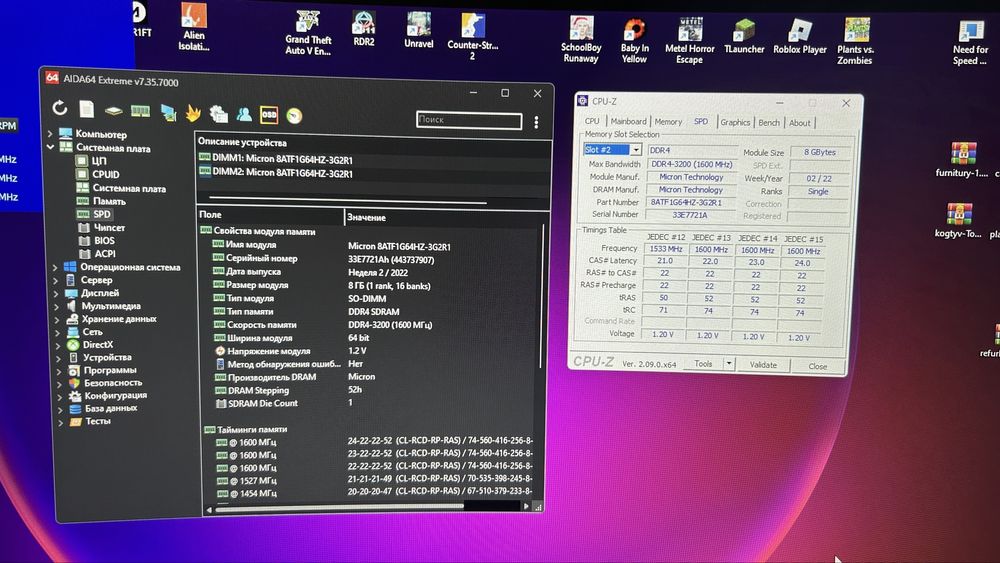The width and height of the screenshot is (1000, 563).
Task: Select the Тесты tree item
Action: (91, 421)
